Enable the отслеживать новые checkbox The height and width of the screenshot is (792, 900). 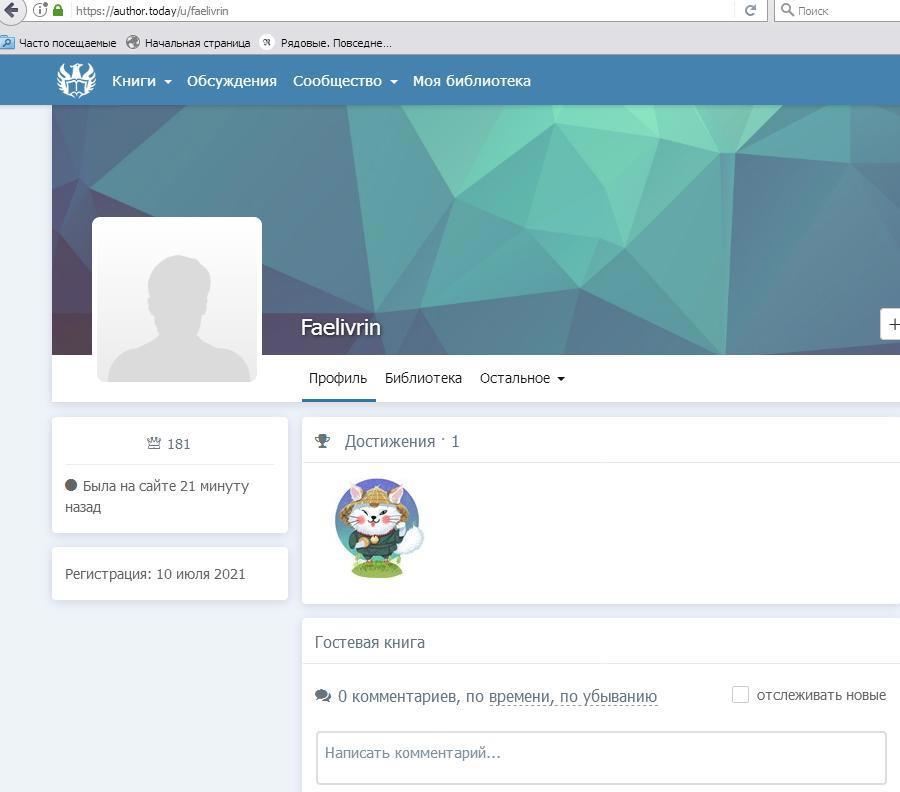(740, 694)
